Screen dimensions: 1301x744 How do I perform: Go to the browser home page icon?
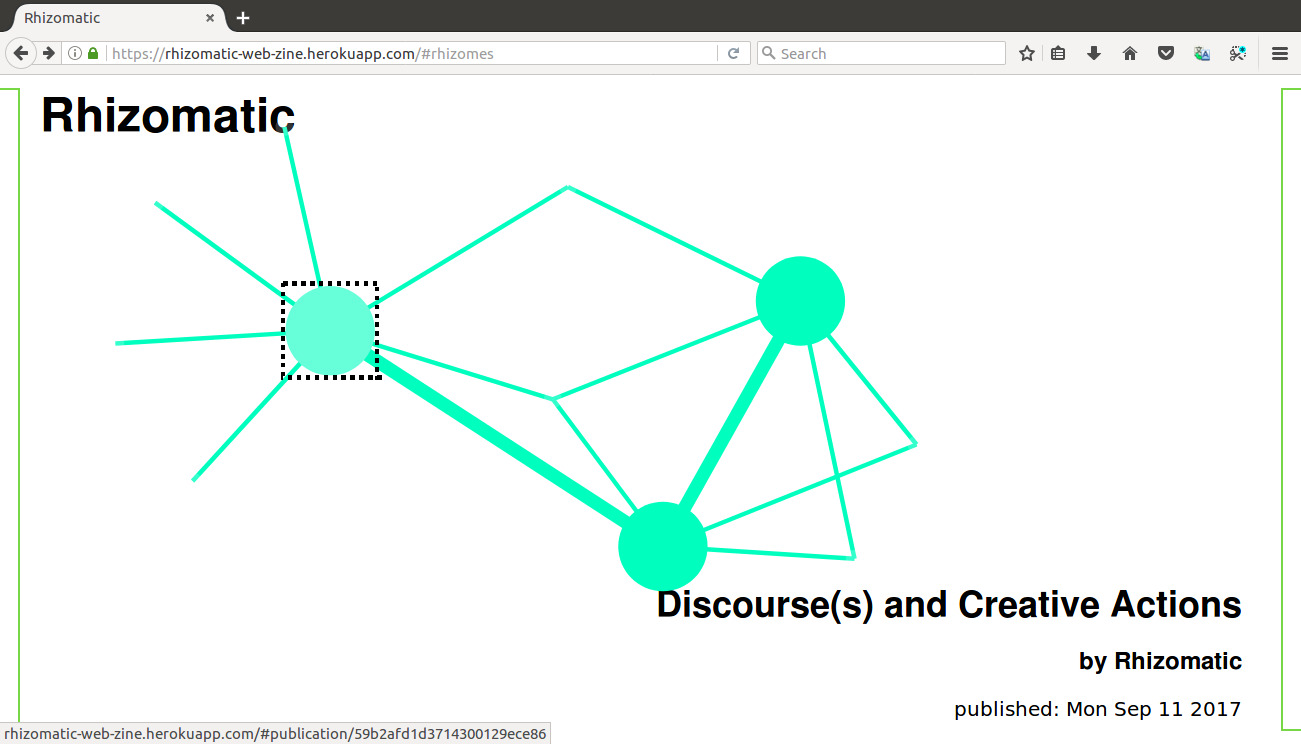tap(1130, 54)
